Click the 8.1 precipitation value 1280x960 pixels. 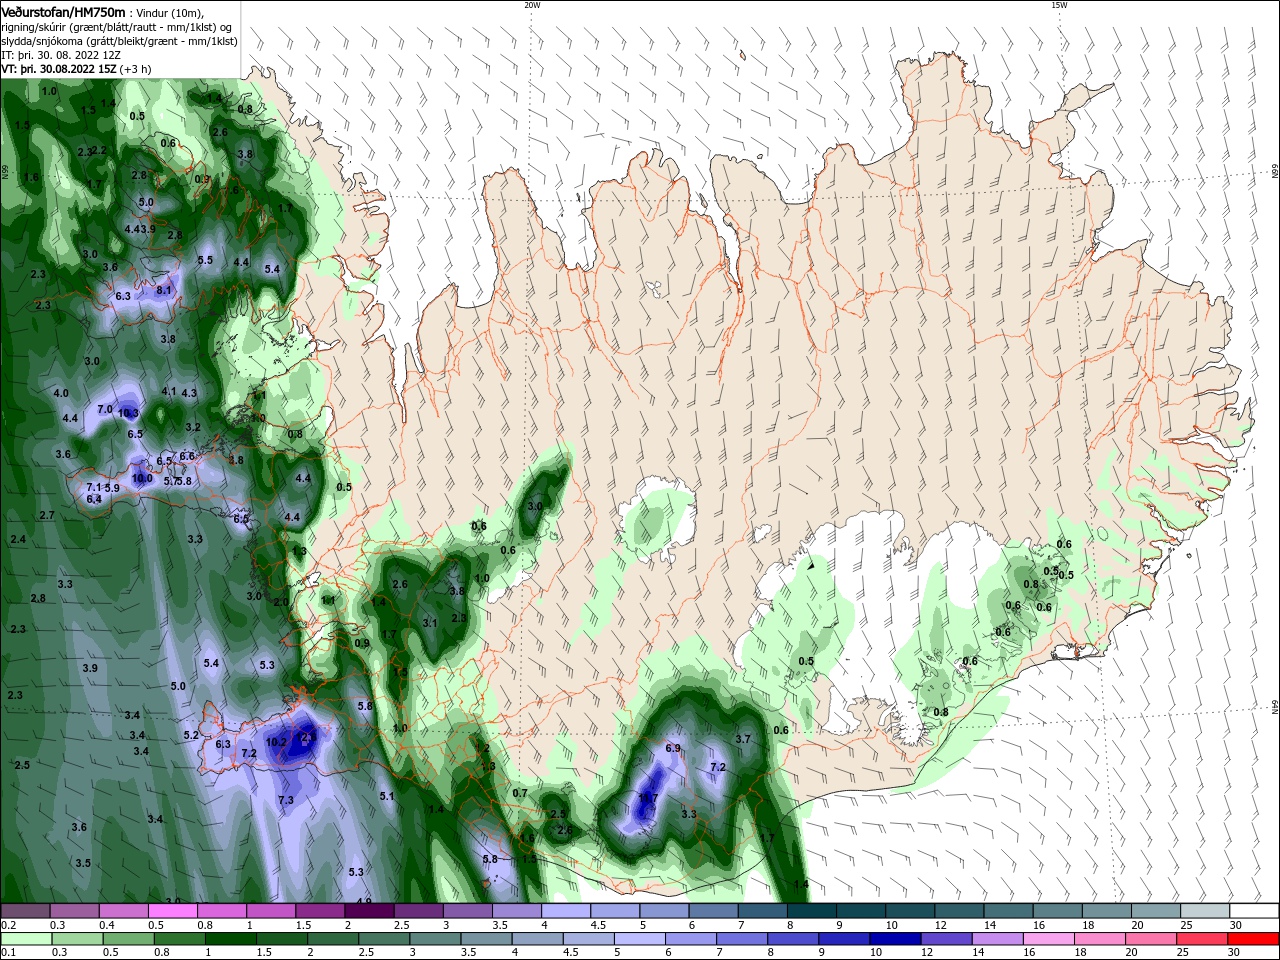click(x=165, y=290)
